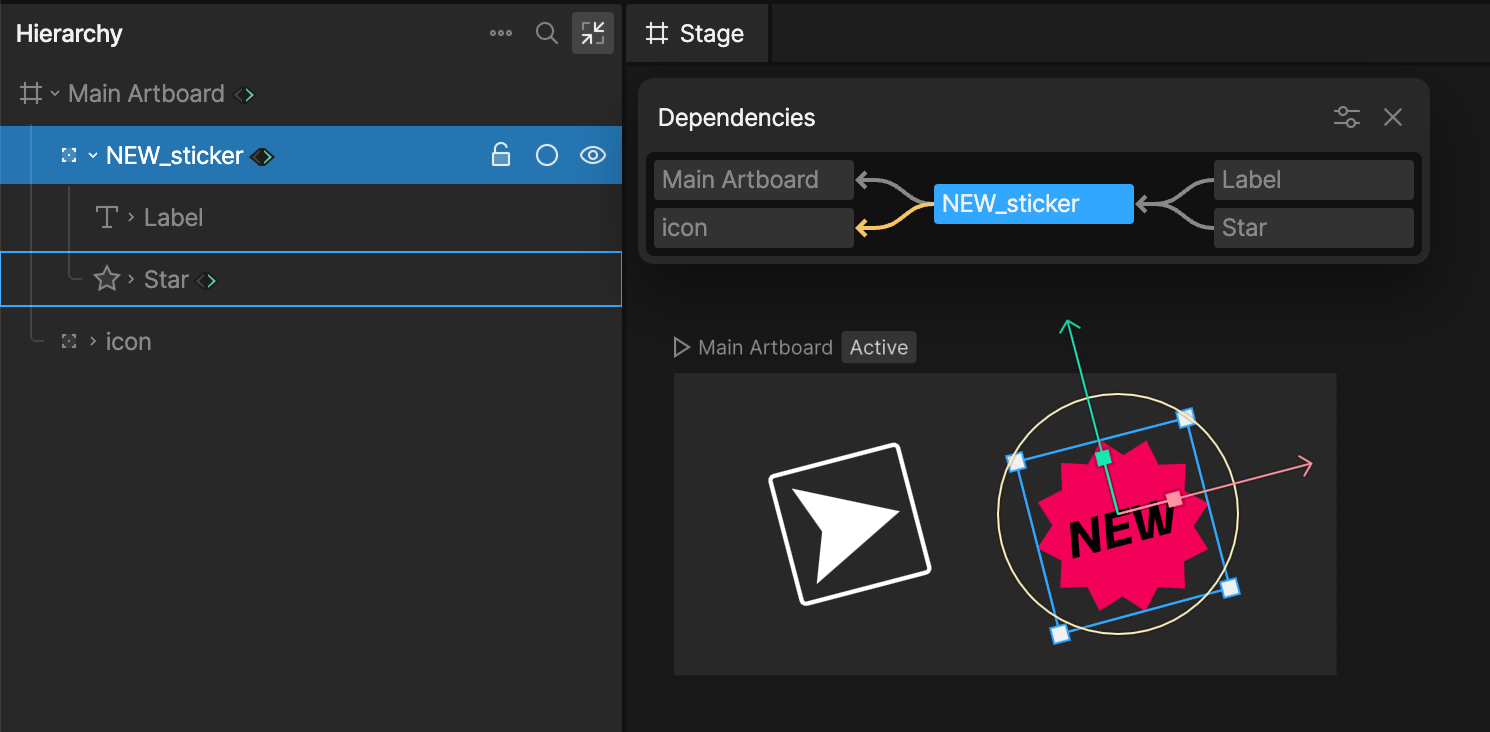Image resolution: width=1490 pixels, height=732 pixels.
Task: Click the top-right selection corner handle
Action: [1186, 417]
